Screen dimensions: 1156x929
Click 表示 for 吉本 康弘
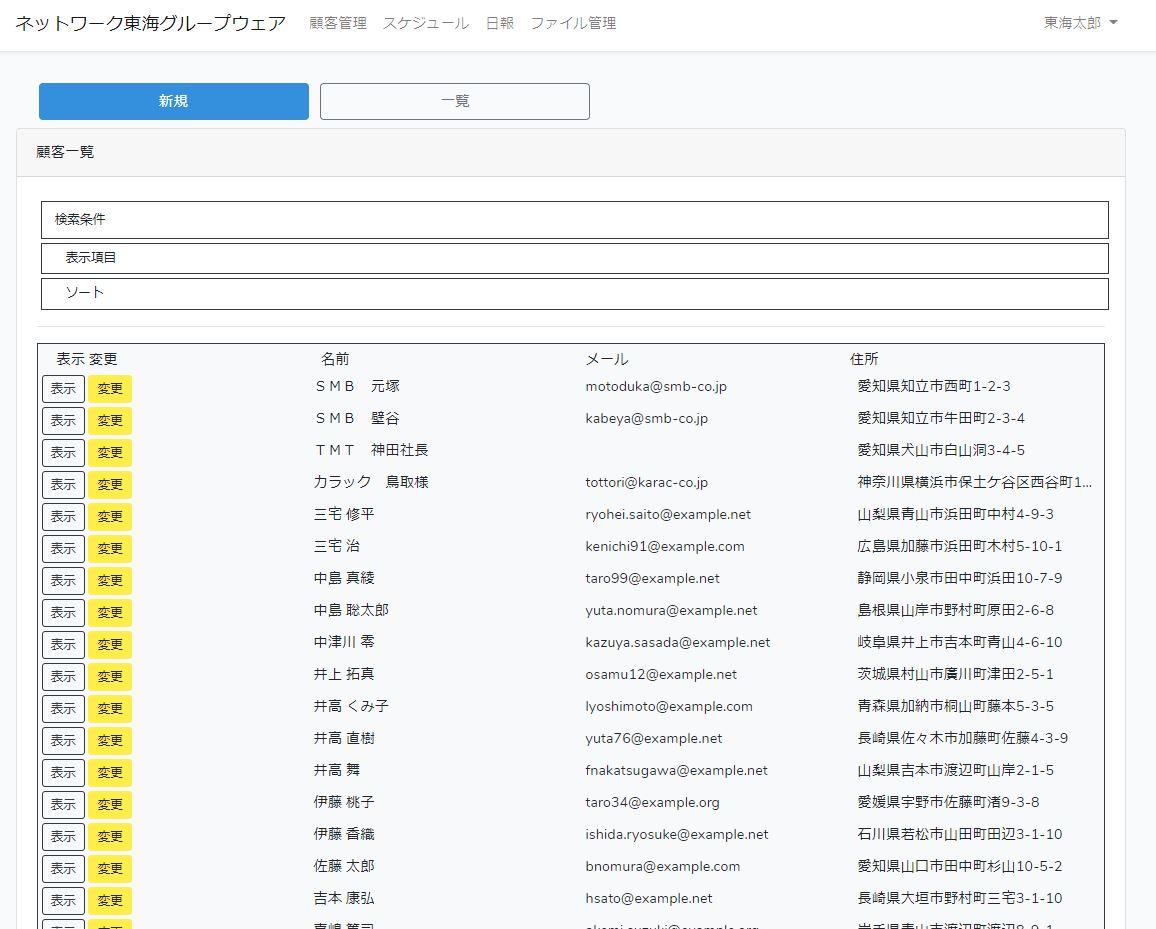[63, 900]
